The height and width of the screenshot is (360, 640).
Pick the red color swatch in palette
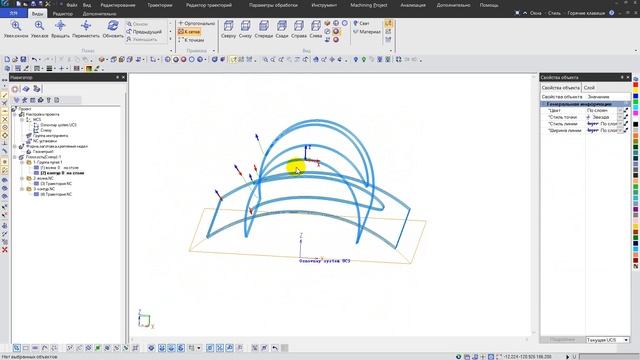coord(636,85)
